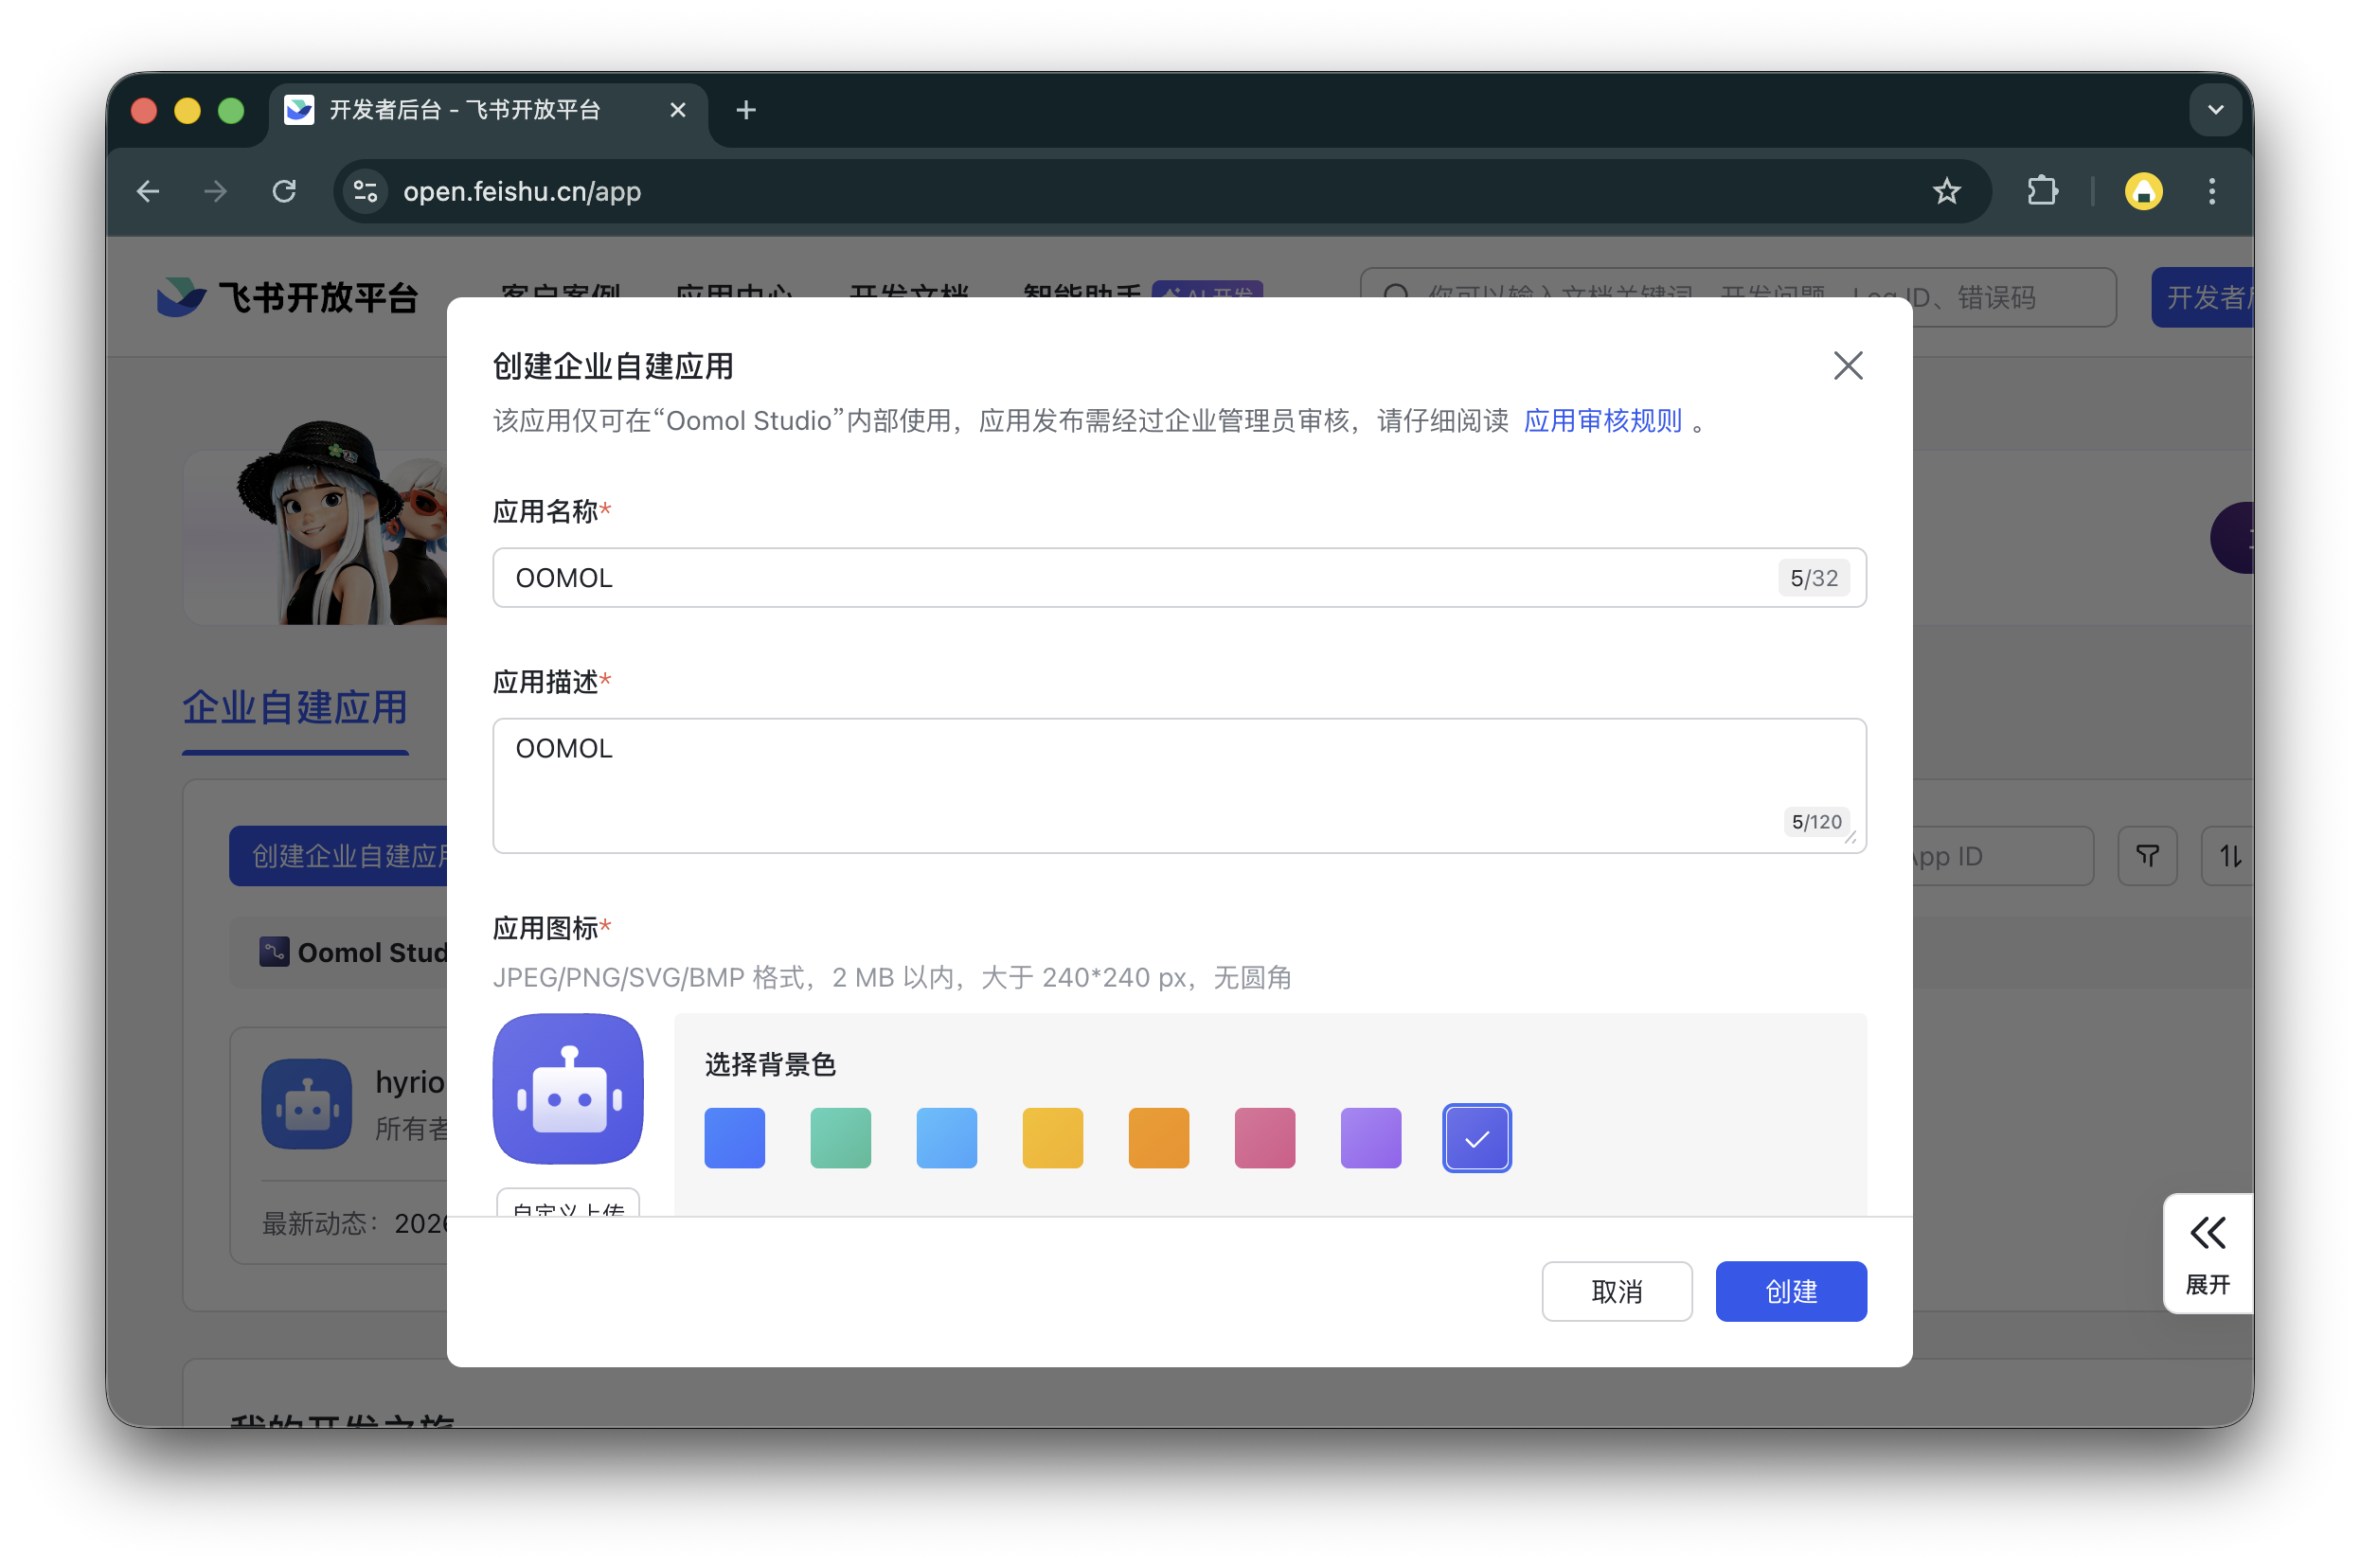Open the browser three-dot menu
The height and width of the screenshot is (1568, 2360).
point(2211,191)
